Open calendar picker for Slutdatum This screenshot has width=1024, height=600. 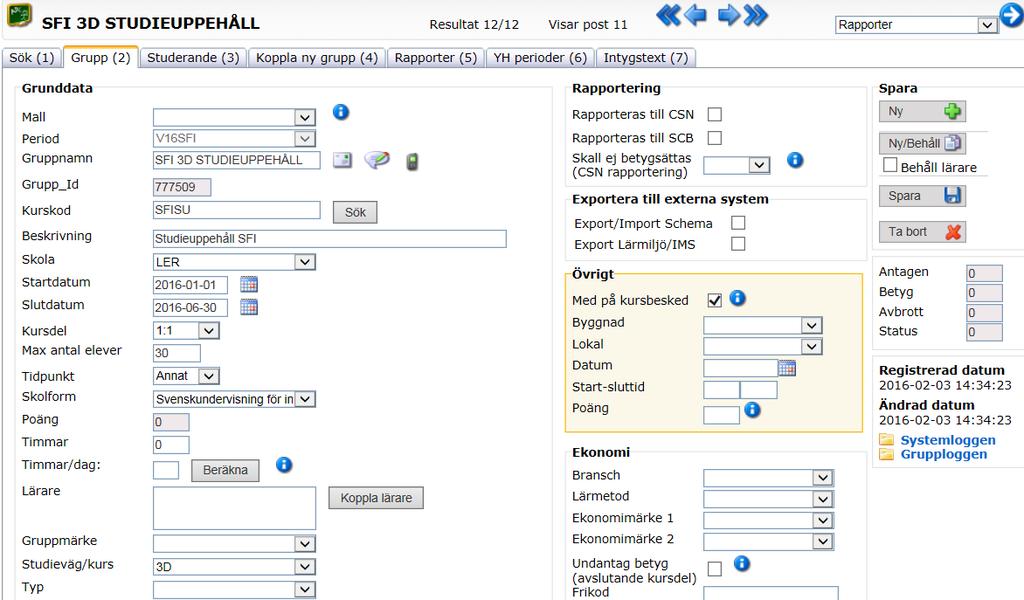click(x=249, y=307)
